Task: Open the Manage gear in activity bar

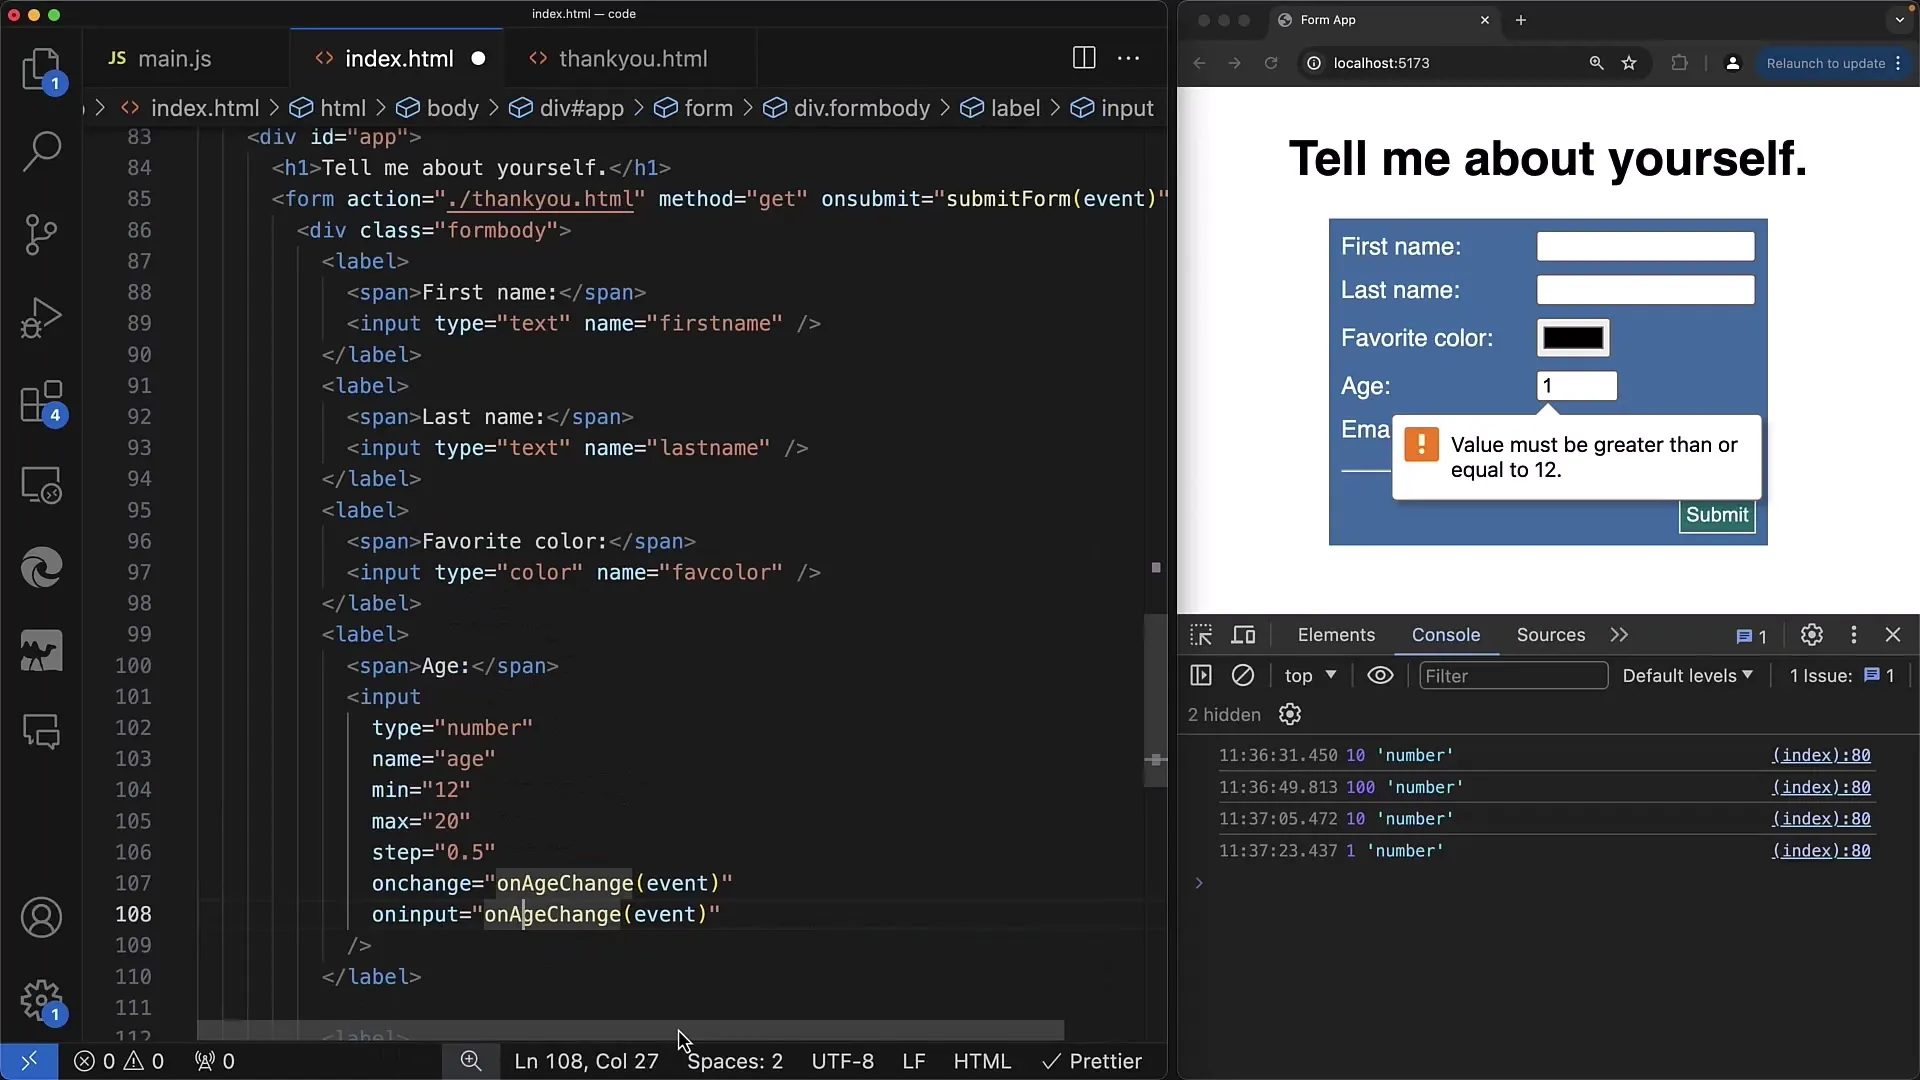Action: coord(41,1000)
